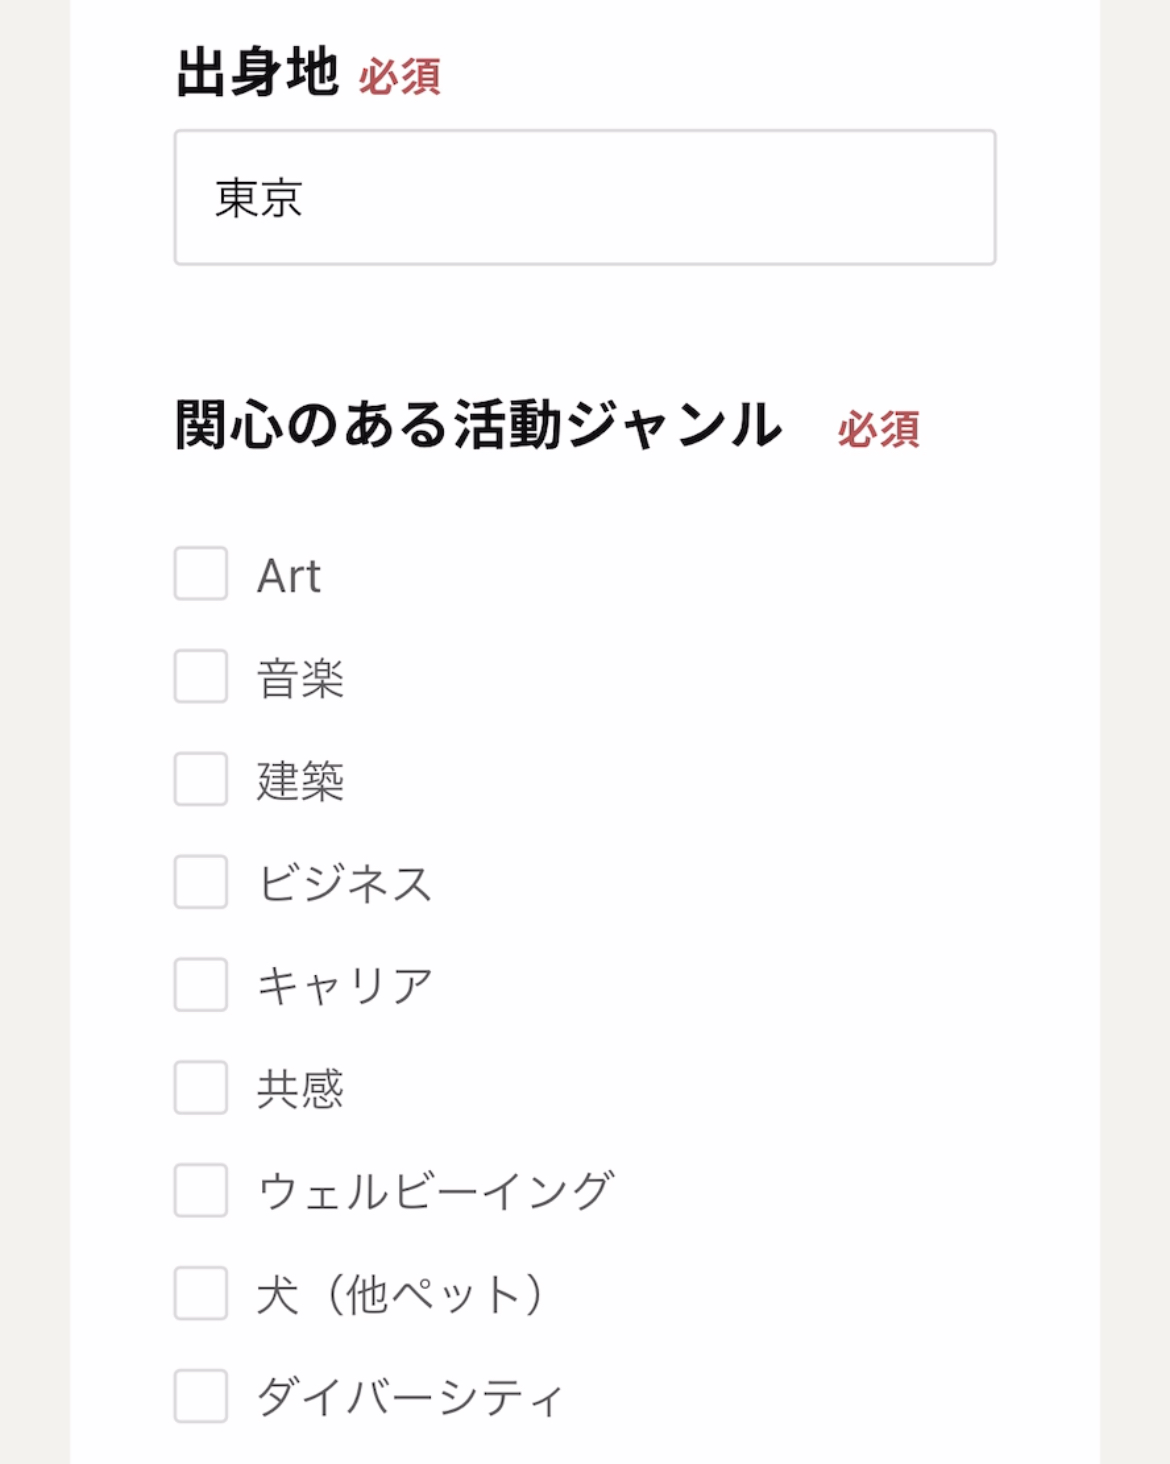Image resolution: width=1170 pixels, height=1464 pixels.
Task: Click the Art option label text
Action: [x=289, y=576]
